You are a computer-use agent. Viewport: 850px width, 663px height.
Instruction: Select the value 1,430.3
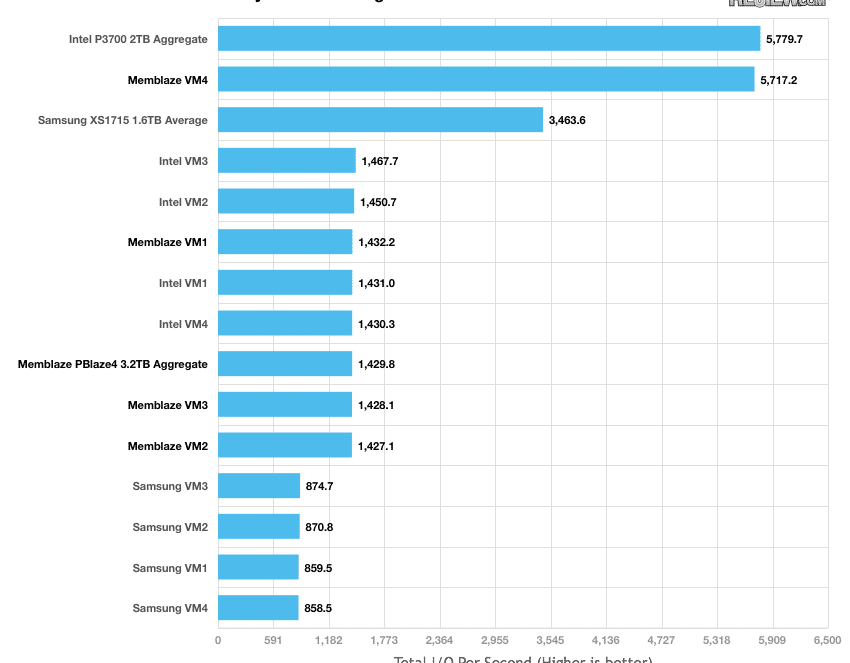[377, 324]
